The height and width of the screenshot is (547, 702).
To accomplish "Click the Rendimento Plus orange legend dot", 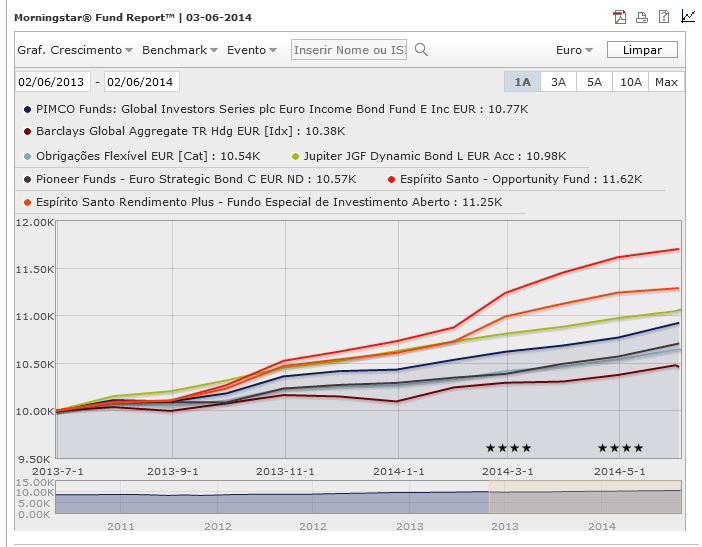I will (x=27, y=202).
